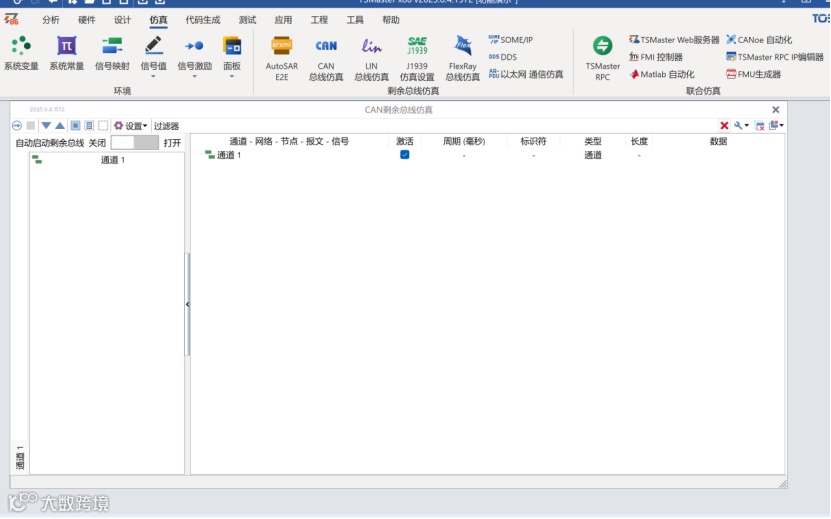Open TSMaster RPC IP编辑器
The height and width of the screenshot is (519, 831).
click(775, 57)
